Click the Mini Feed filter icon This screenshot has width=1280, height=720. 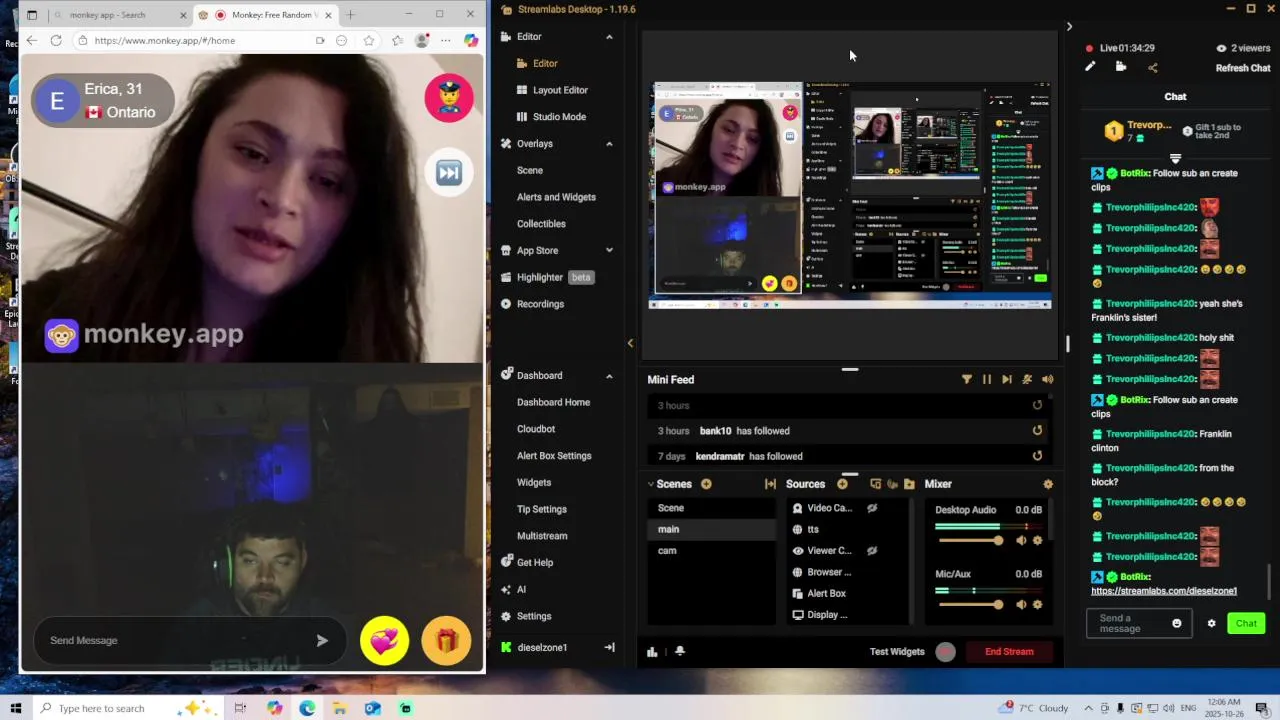(x=966, y=379)
